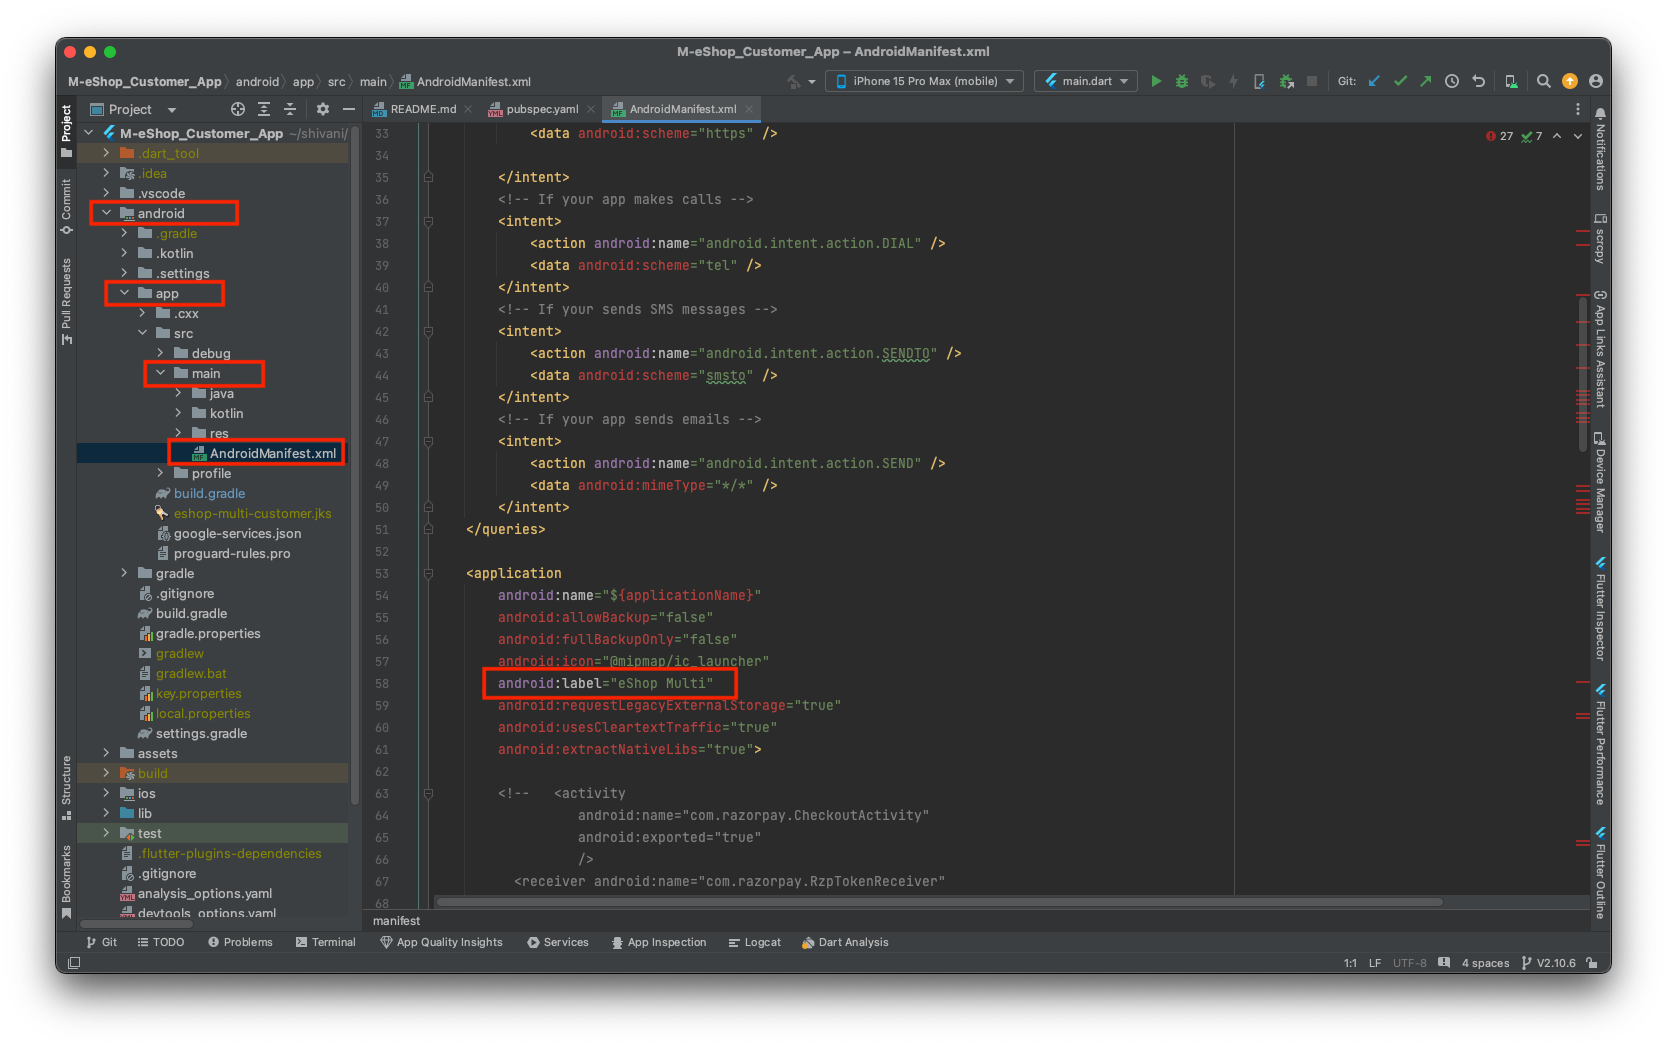Click the orange IDE update icon

click(x=1570, y=81)
